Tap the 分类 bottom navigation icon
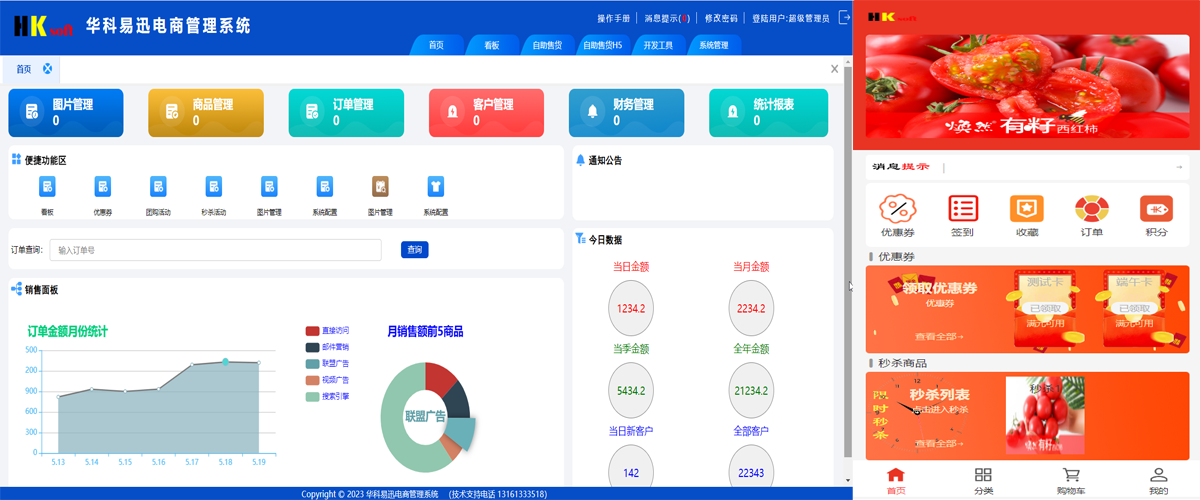The width and height of the screenshot is (1200, 500). point(983,480)
